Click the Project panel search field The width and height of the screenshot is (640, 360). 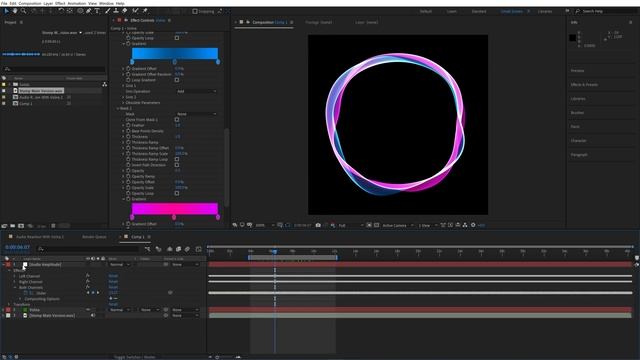tap(54, 69)
